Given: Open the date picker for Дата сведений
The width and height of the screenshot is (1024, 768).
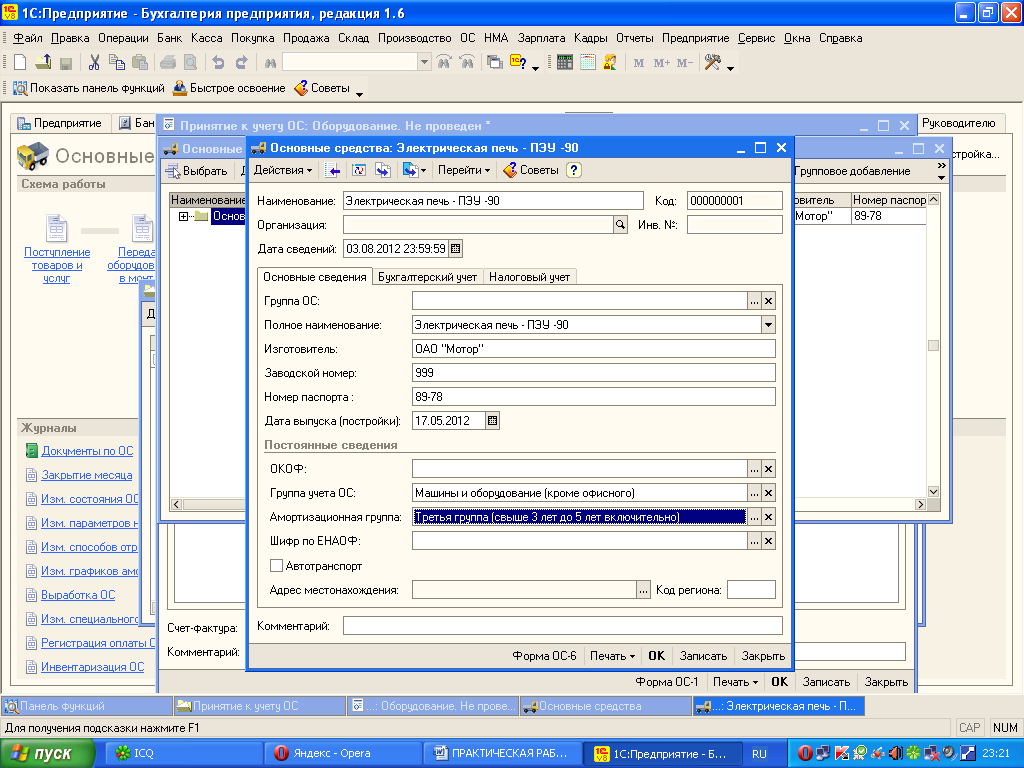Looking at the screenshot, I should point(456,248).
